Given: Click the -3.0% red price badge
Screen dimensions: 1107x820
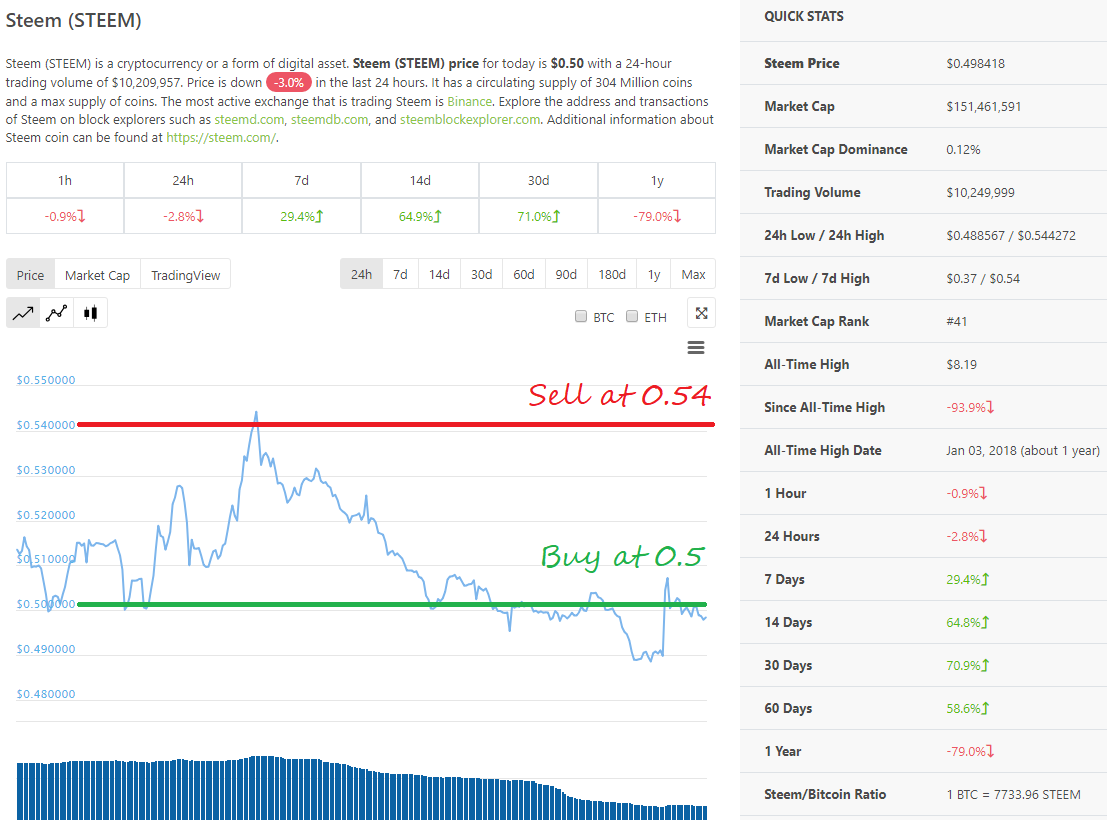Looking at the screenshot, I should [x=289, y=82].
